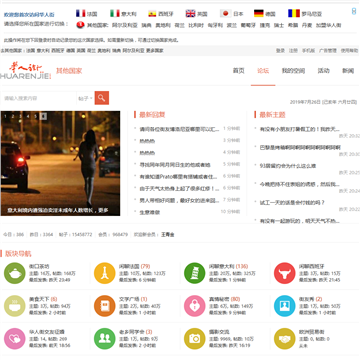Click the 老乡同学会 (3) board title
The width and height of the screenshot is (360, 360).
[x=136, y=332]
